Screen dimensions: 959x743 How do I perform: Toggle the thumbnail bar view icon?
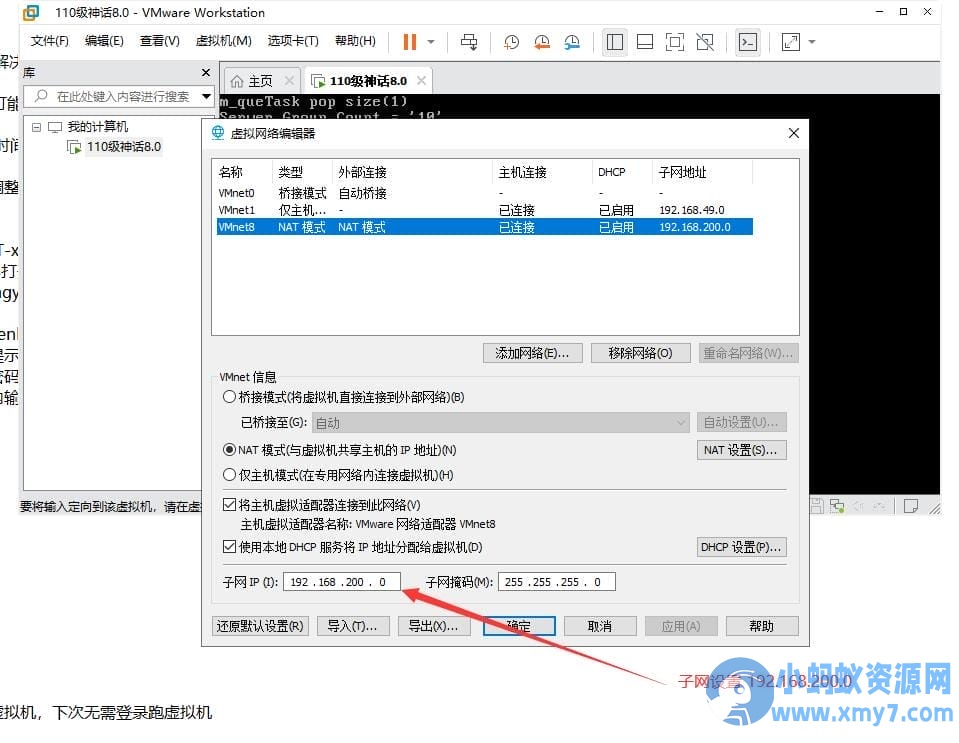[x=645, y=42]
